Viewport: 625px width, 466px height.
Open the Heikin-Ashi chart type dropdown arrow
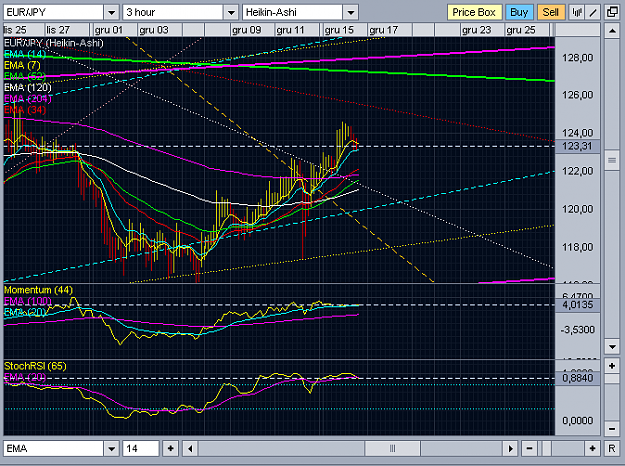click(351, 12)
